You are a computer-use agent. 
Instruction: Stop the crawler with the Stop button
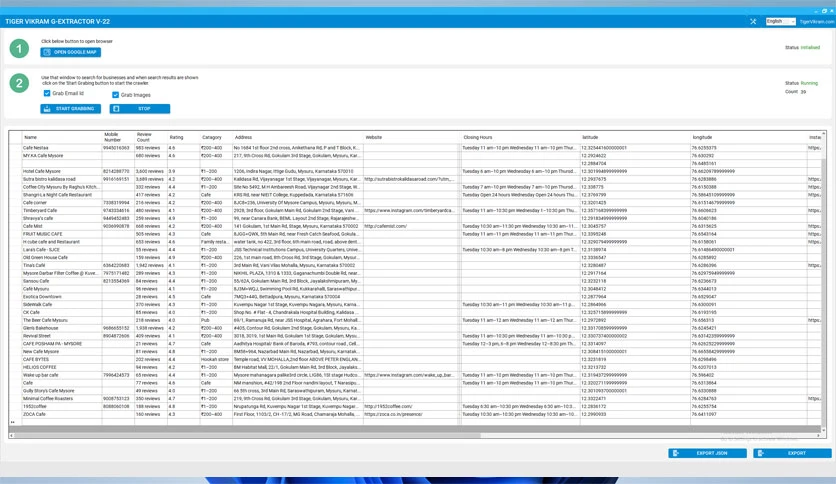[140, 109]
